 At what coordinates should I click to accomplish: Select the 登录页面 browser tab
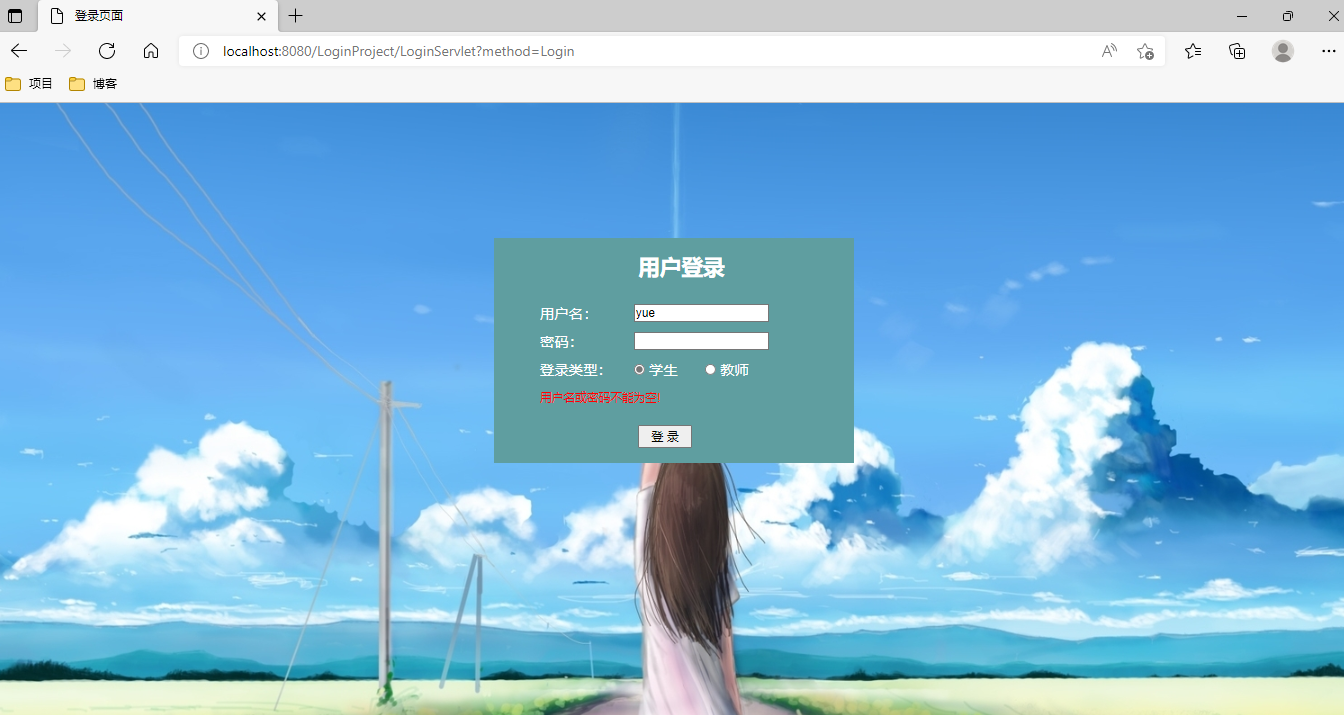click(x=157, y=16)
